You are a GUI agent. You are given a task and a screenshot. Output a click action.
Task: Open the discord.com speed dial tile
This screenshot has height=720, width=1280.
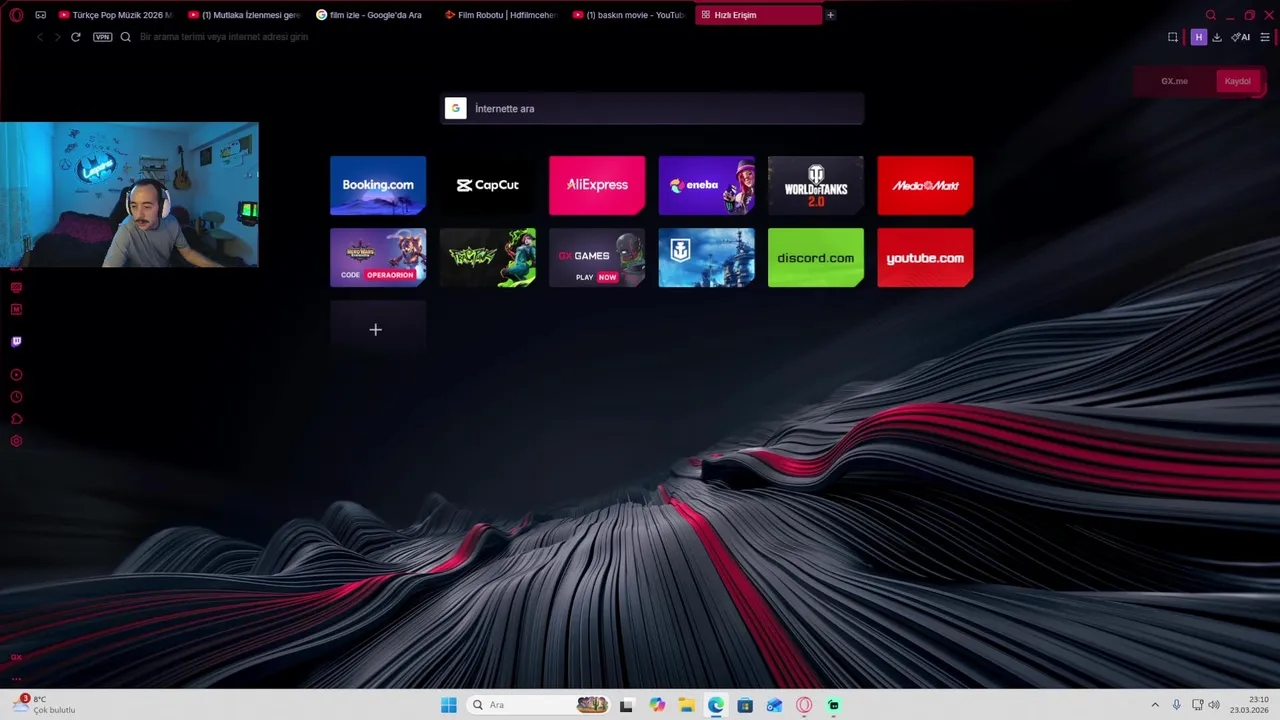point(816,258)
